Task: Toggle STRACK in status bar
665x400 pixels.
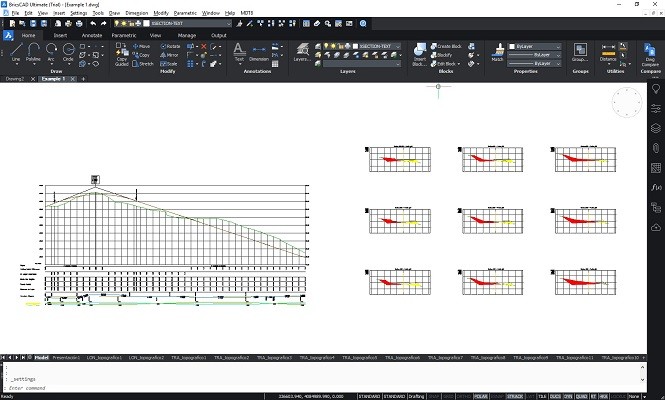Action: [515, 397]
